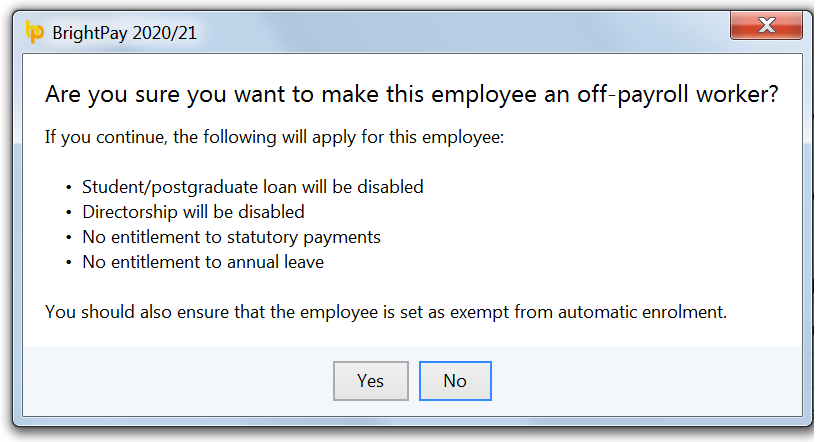822x442 pixels.
Task: Click the BrightPay logo in title bar
Action: point(34,33)
